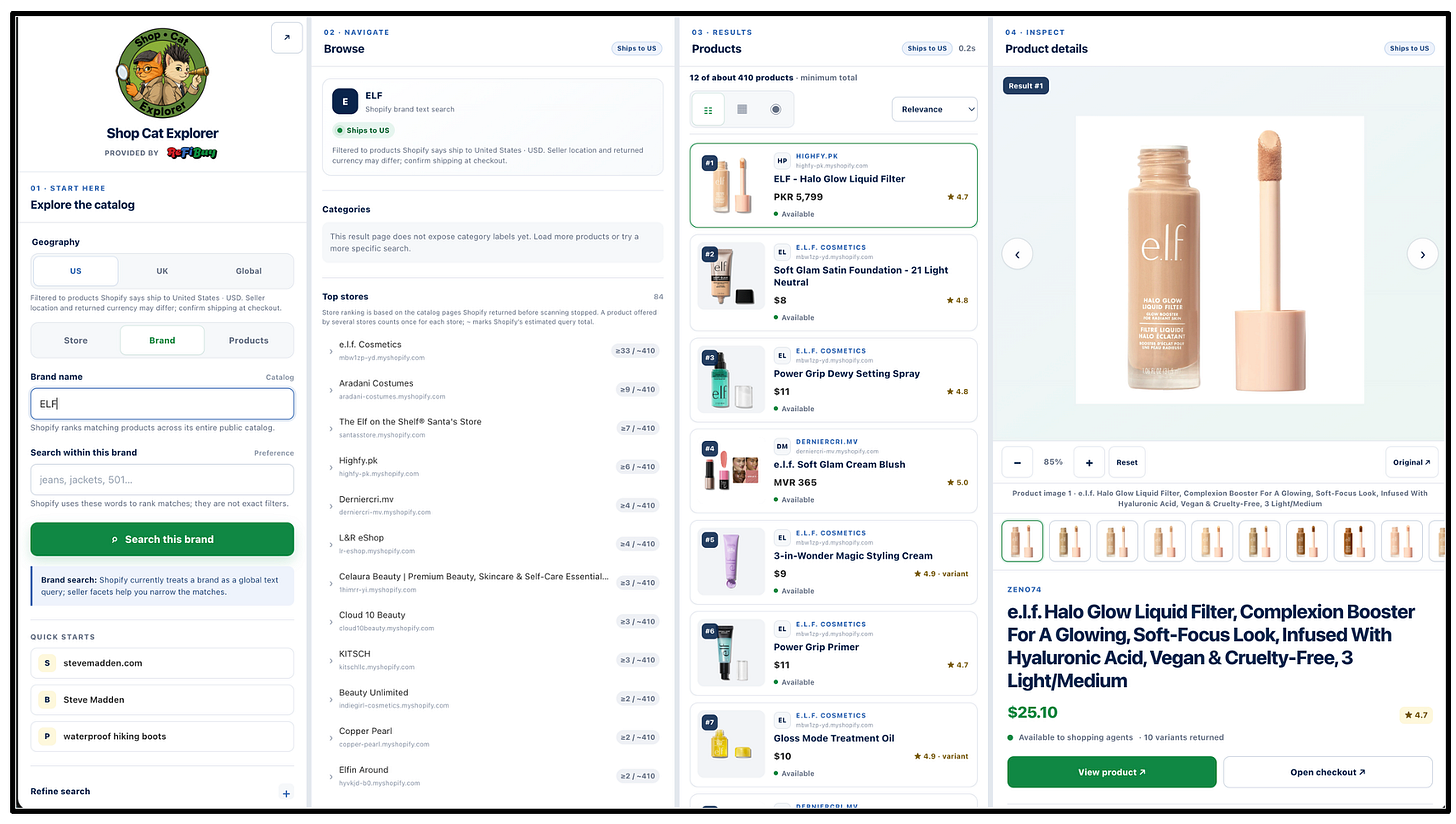
Task: Zoom out the product image with minus
Action: click(x=1017, y=462)
